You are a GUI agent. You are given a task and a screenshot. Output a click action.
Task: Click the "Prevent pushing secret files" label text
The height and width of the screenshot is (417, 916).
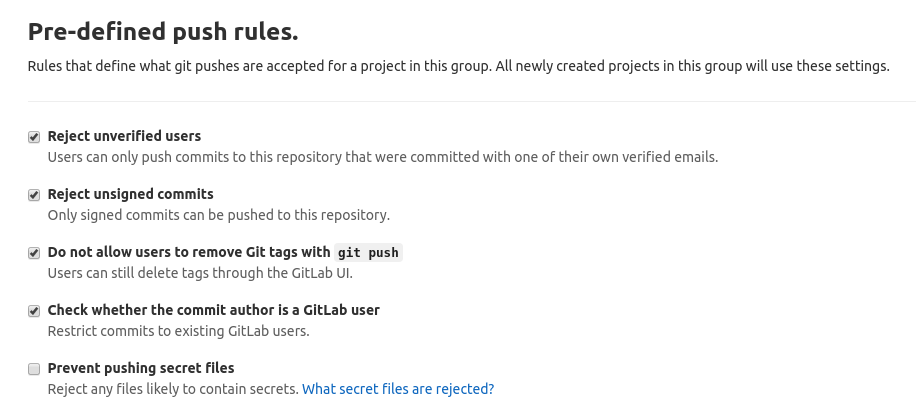tap(141, 368)
